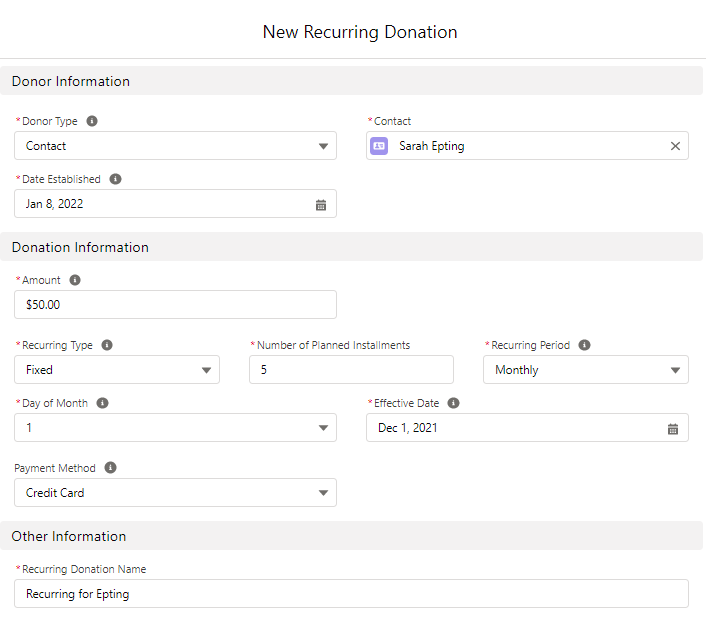
Task: Open the Recurring Period dropdown
Action: click(x=586, y=370)
